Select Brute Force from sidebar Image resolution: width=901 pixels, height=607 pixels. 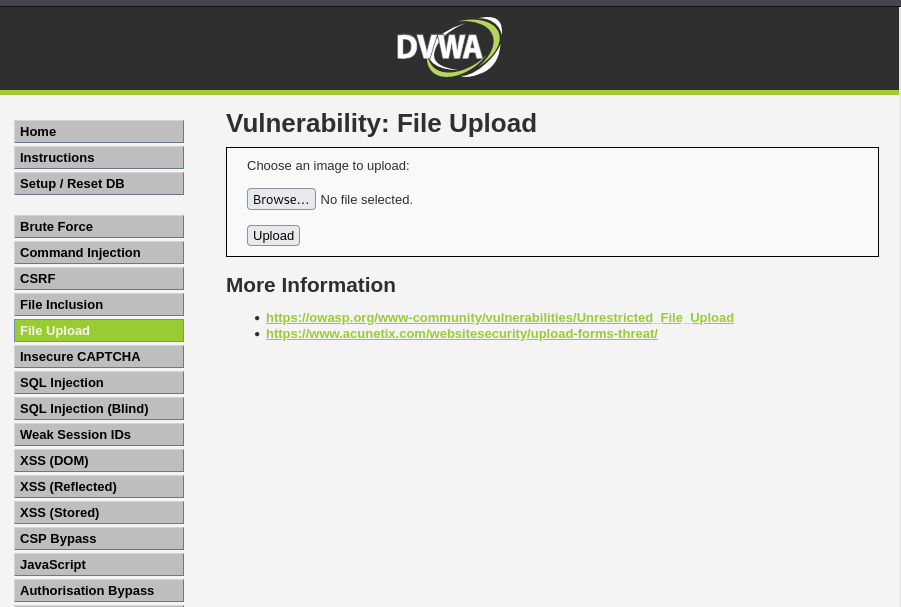click(x=98, y=227)
